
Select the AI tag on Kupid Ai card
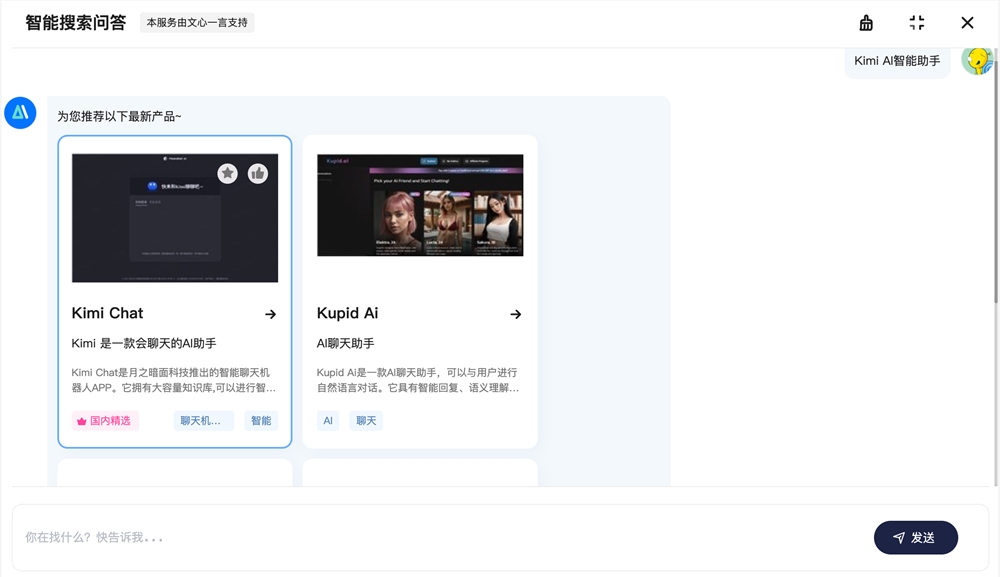(x=328, y=420)
